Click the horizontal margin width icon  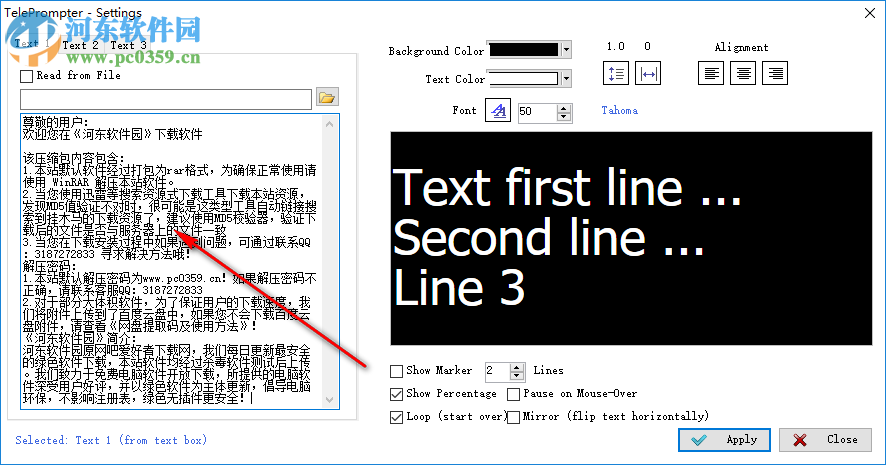point(648,73)
